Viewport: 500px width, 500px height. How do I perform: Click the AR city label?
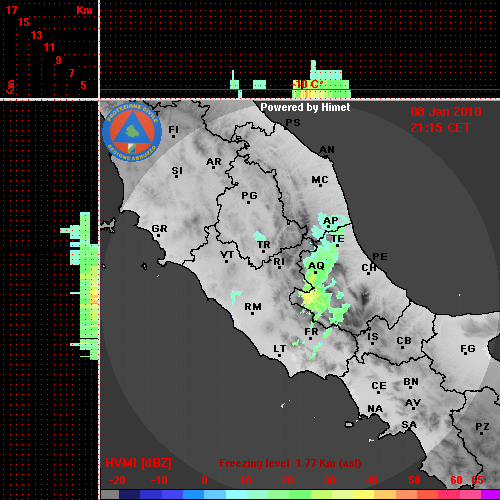tap(214, 162)
